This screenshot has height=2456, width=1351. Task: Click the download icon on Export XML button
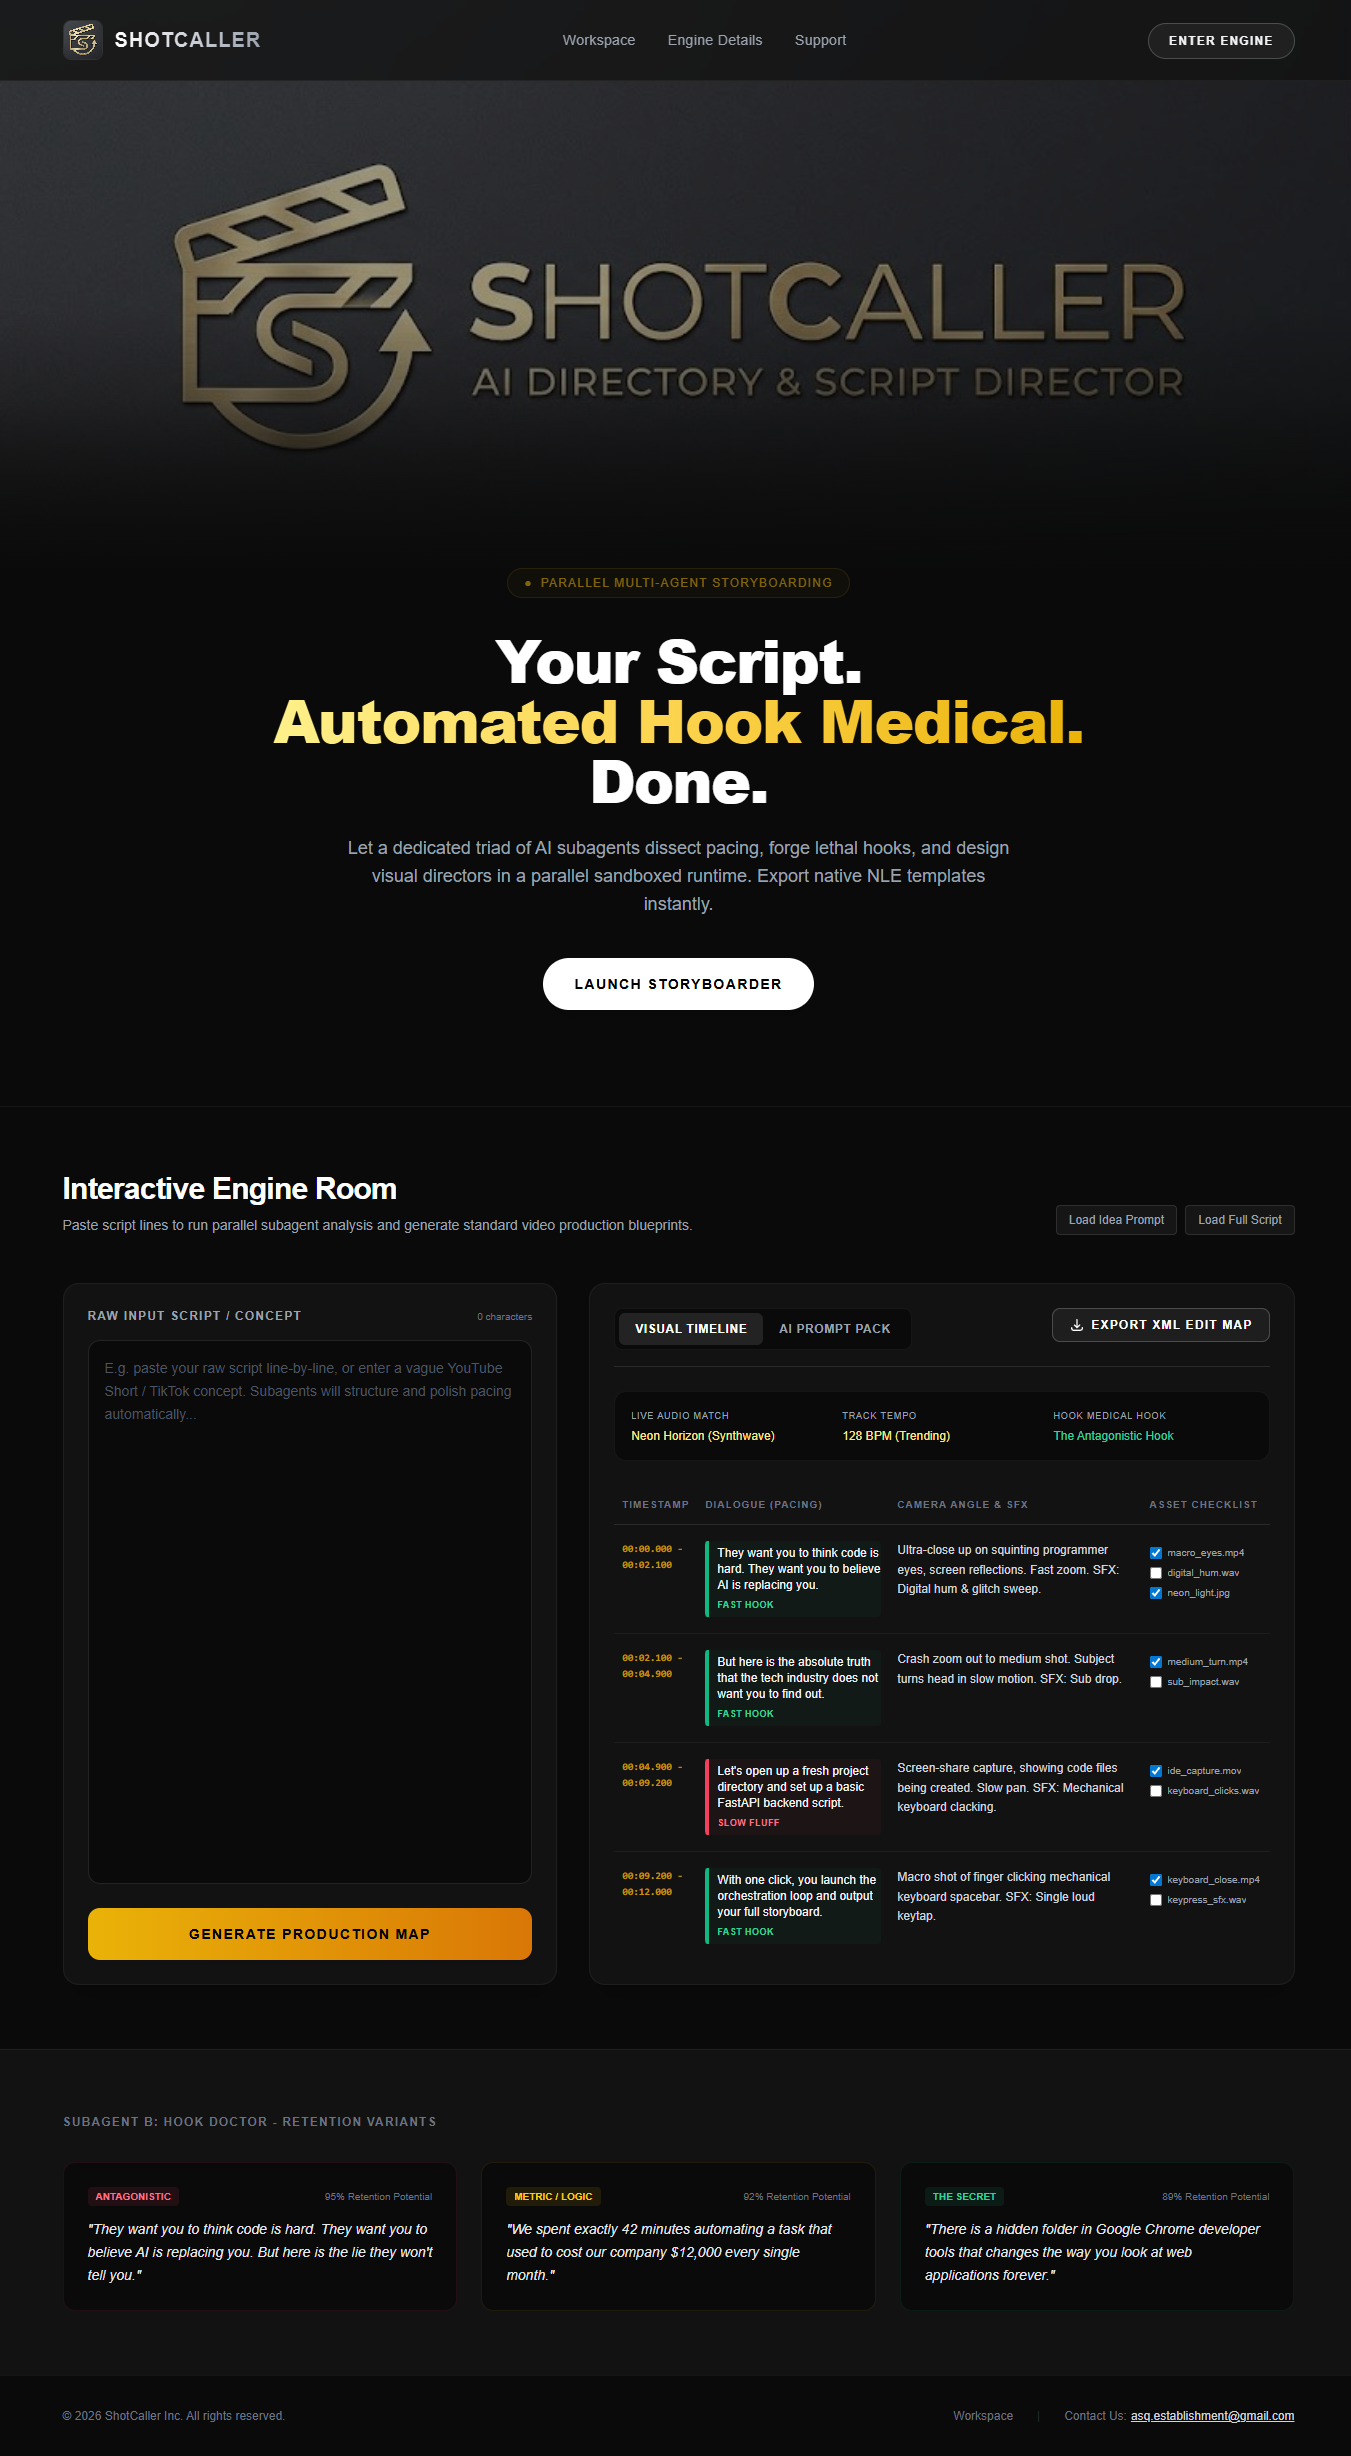1077,1325
